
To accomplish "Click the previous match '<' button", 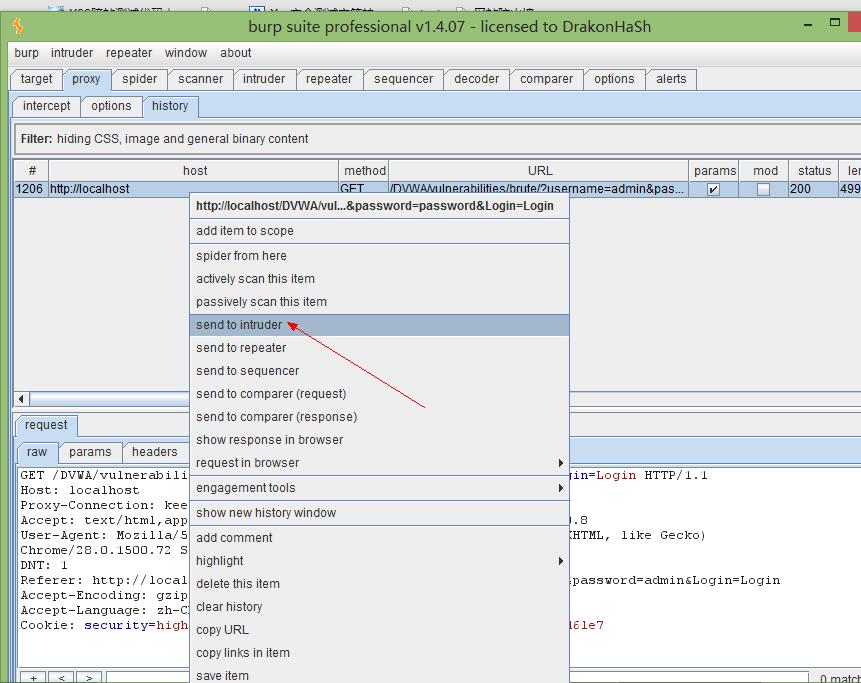I will tap(62, 677).
